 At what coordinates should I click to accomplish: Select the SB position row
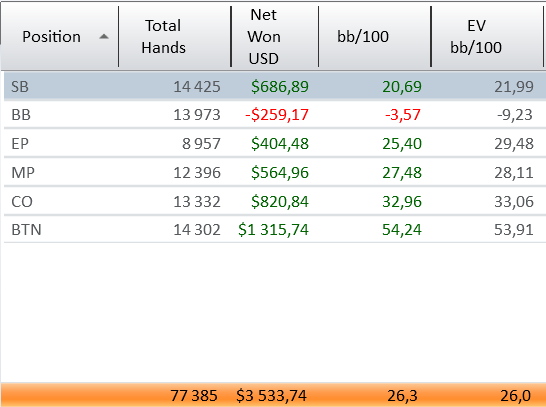coord(275,86)
